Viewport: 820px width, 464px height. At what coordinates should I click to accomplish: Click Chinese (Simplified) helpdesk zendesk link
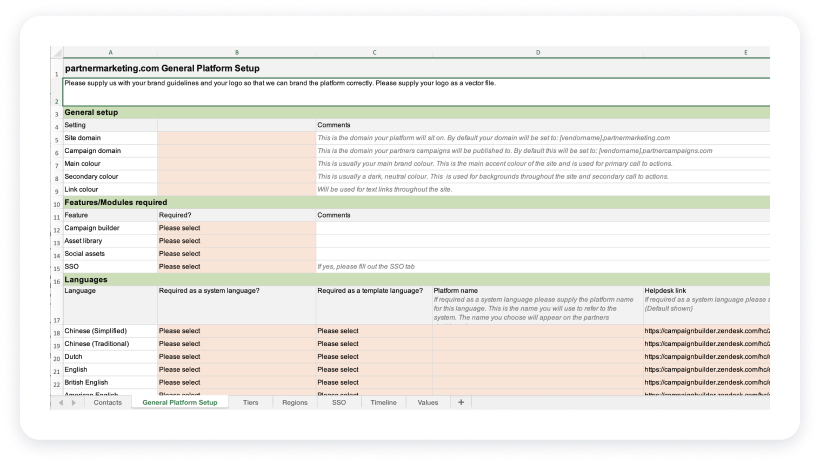pos(706,330)
